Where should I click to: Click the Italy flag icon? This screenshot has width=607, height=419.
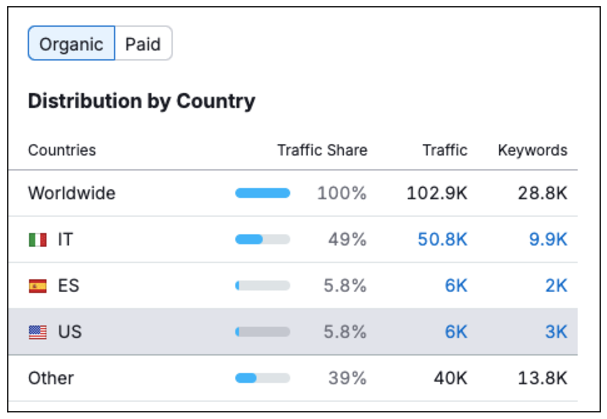[38, 240]
